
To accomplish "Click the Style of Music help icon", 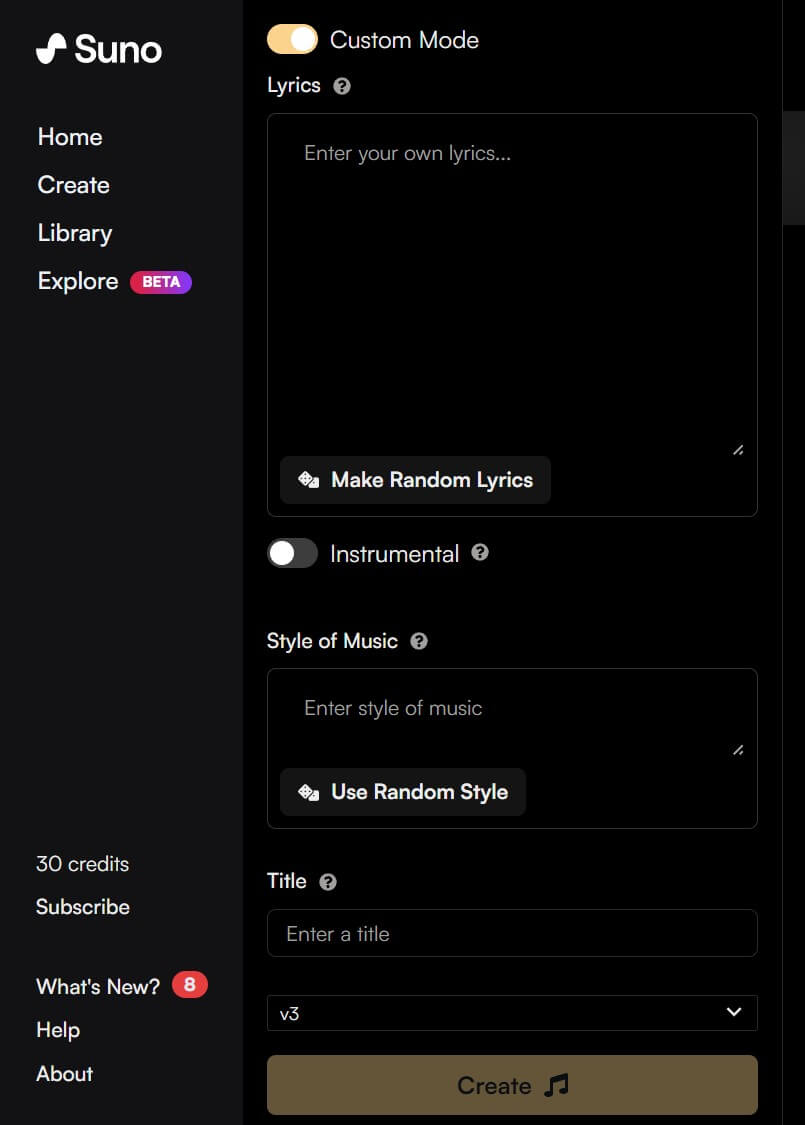I will 419,641.
